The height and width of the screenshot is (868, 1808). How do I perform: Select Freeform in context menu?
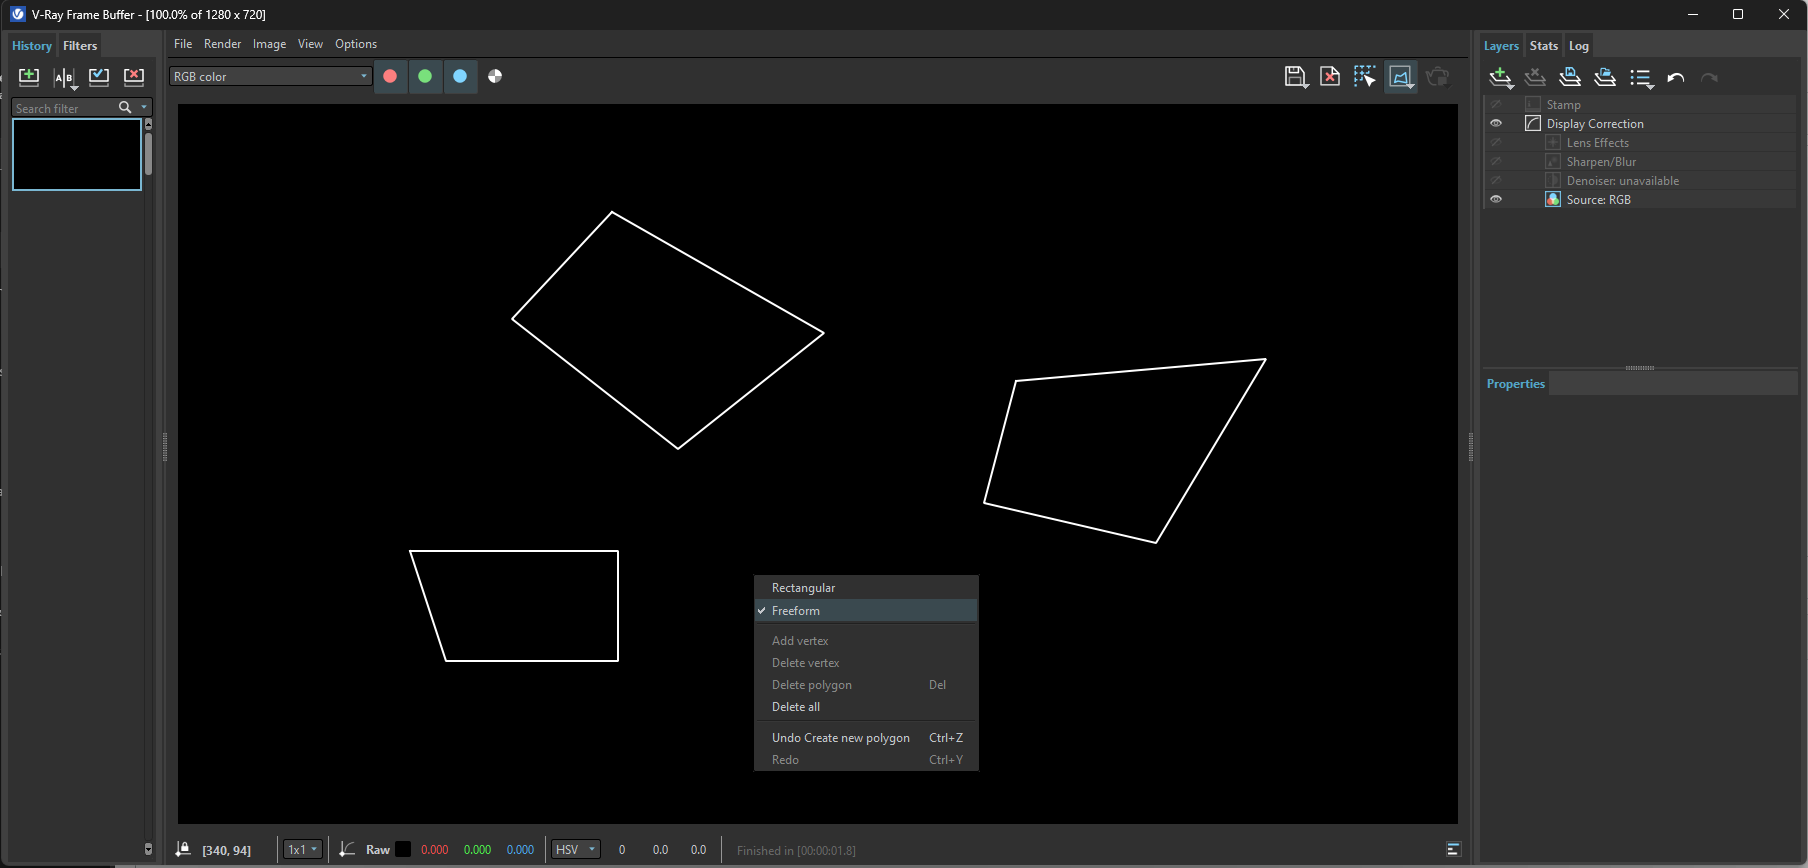[866, 611]
